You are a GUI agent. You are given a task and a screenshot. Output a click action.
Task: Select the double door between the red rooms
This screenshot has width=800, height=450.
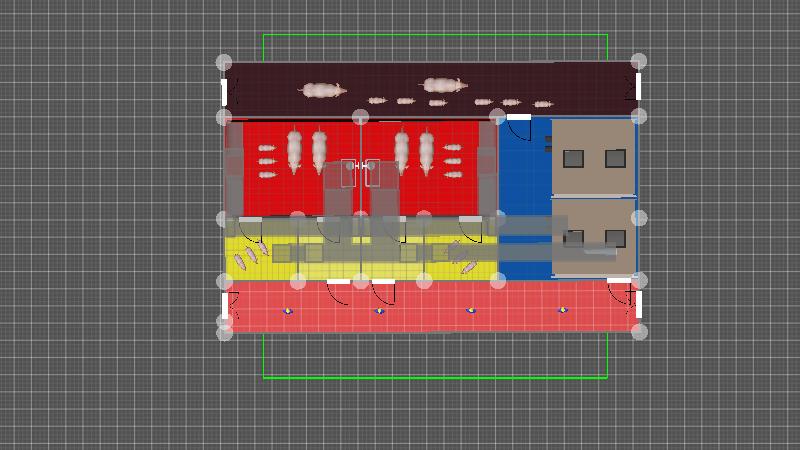click(360, 172)
